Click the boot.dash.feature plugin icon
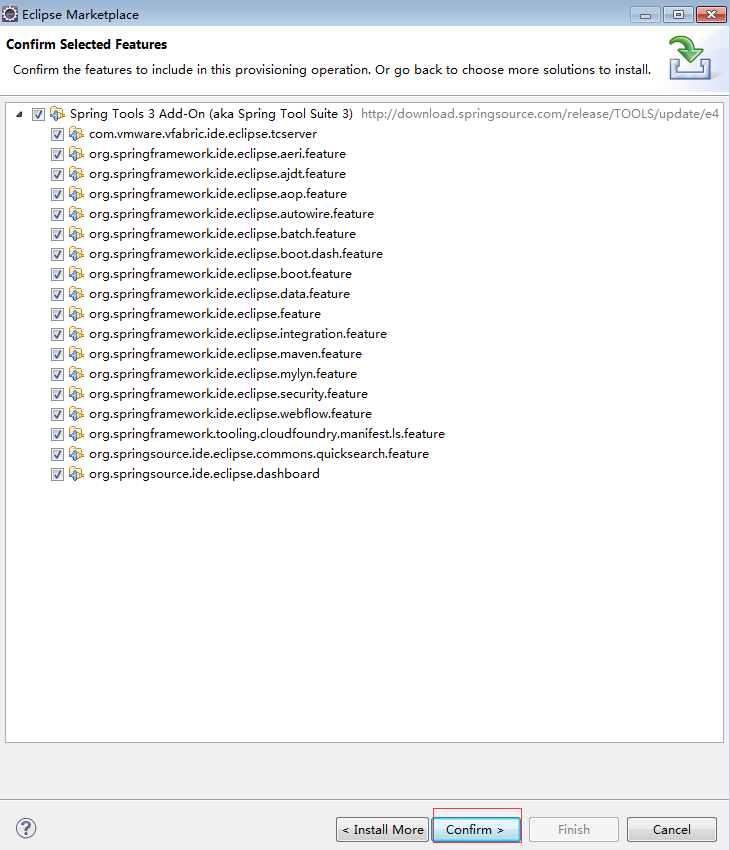The image size is (730, 850). pyautogui.click(x=76, y=254)
